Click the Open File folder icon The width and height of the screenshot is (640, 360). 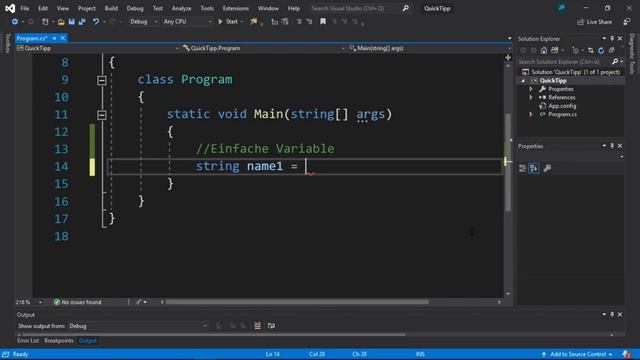[x=61, y=22]
